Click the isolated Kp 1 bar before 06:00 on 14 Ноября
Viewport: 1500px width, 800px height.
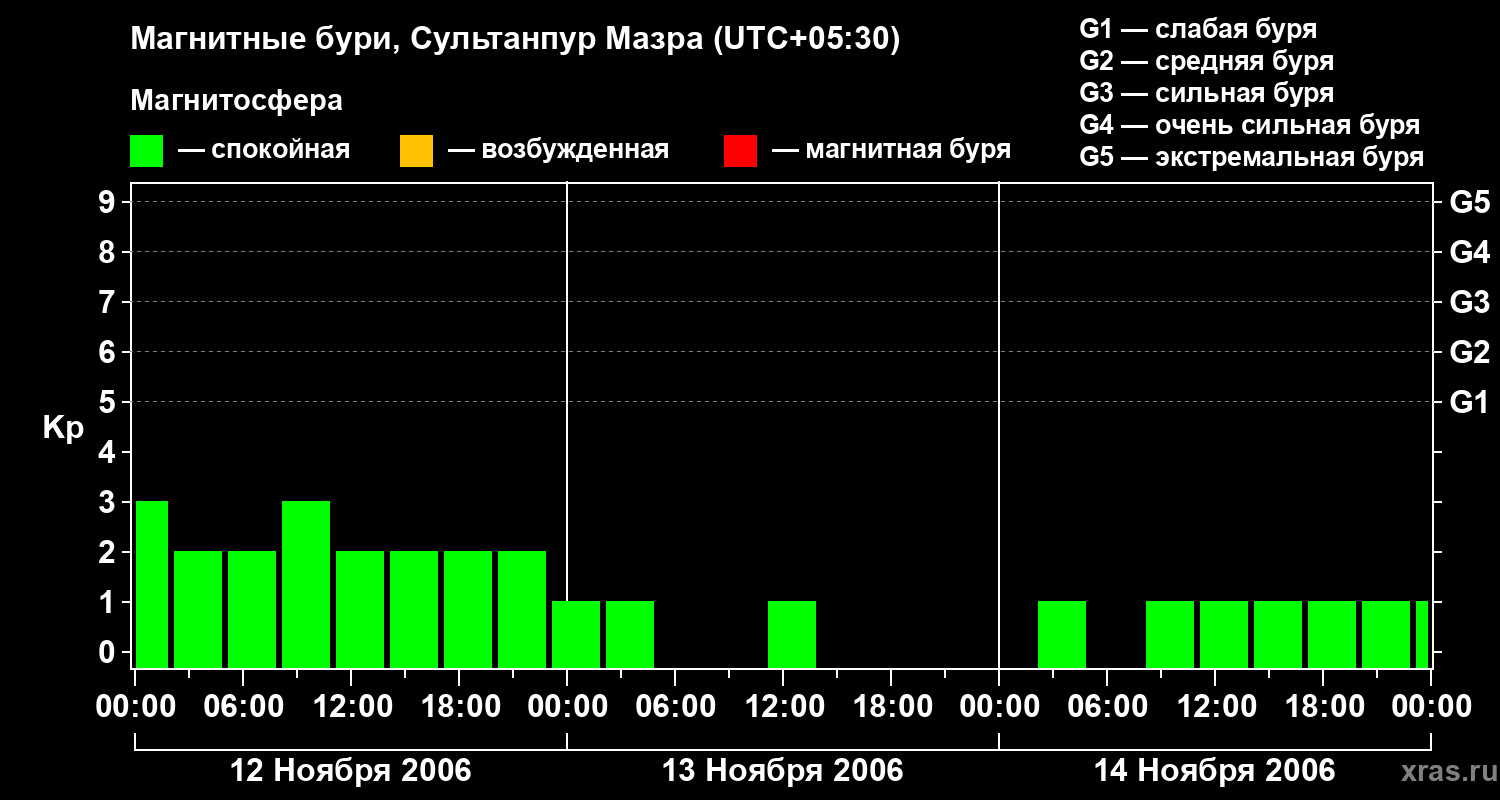pos(1062,634)
